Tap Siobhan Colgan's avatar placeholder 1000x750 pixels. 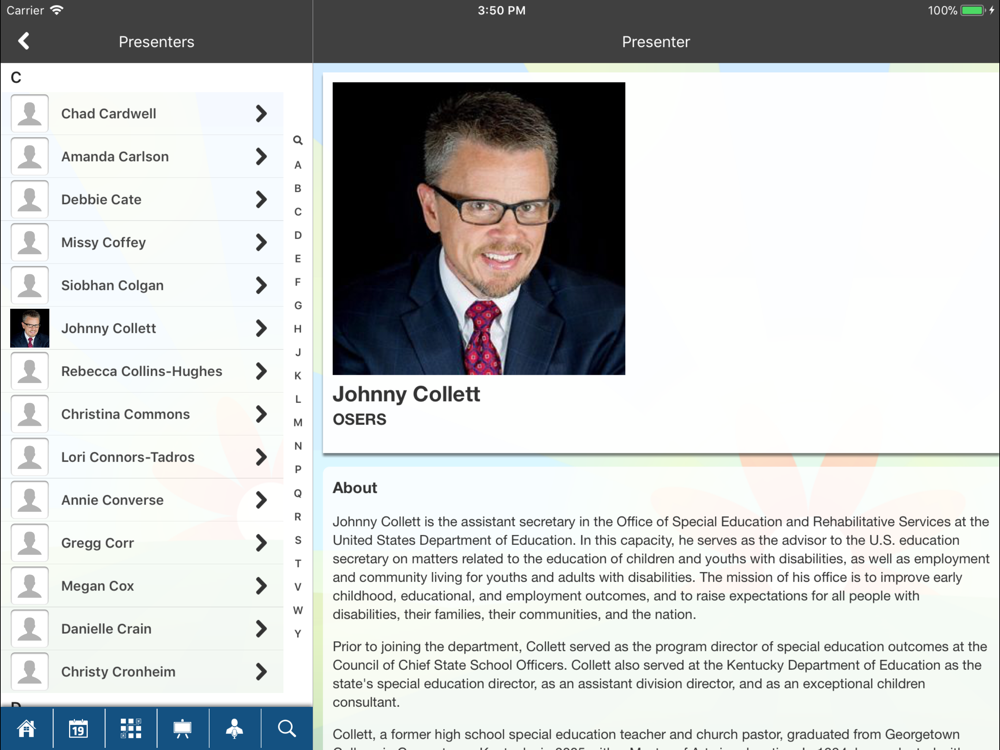coord(29,285)
